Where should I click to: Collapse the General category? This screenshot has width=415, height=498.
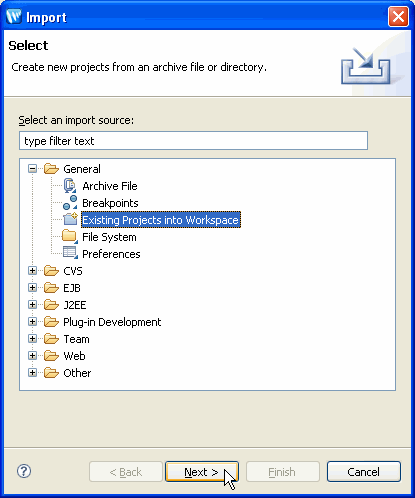pos(32,169)
